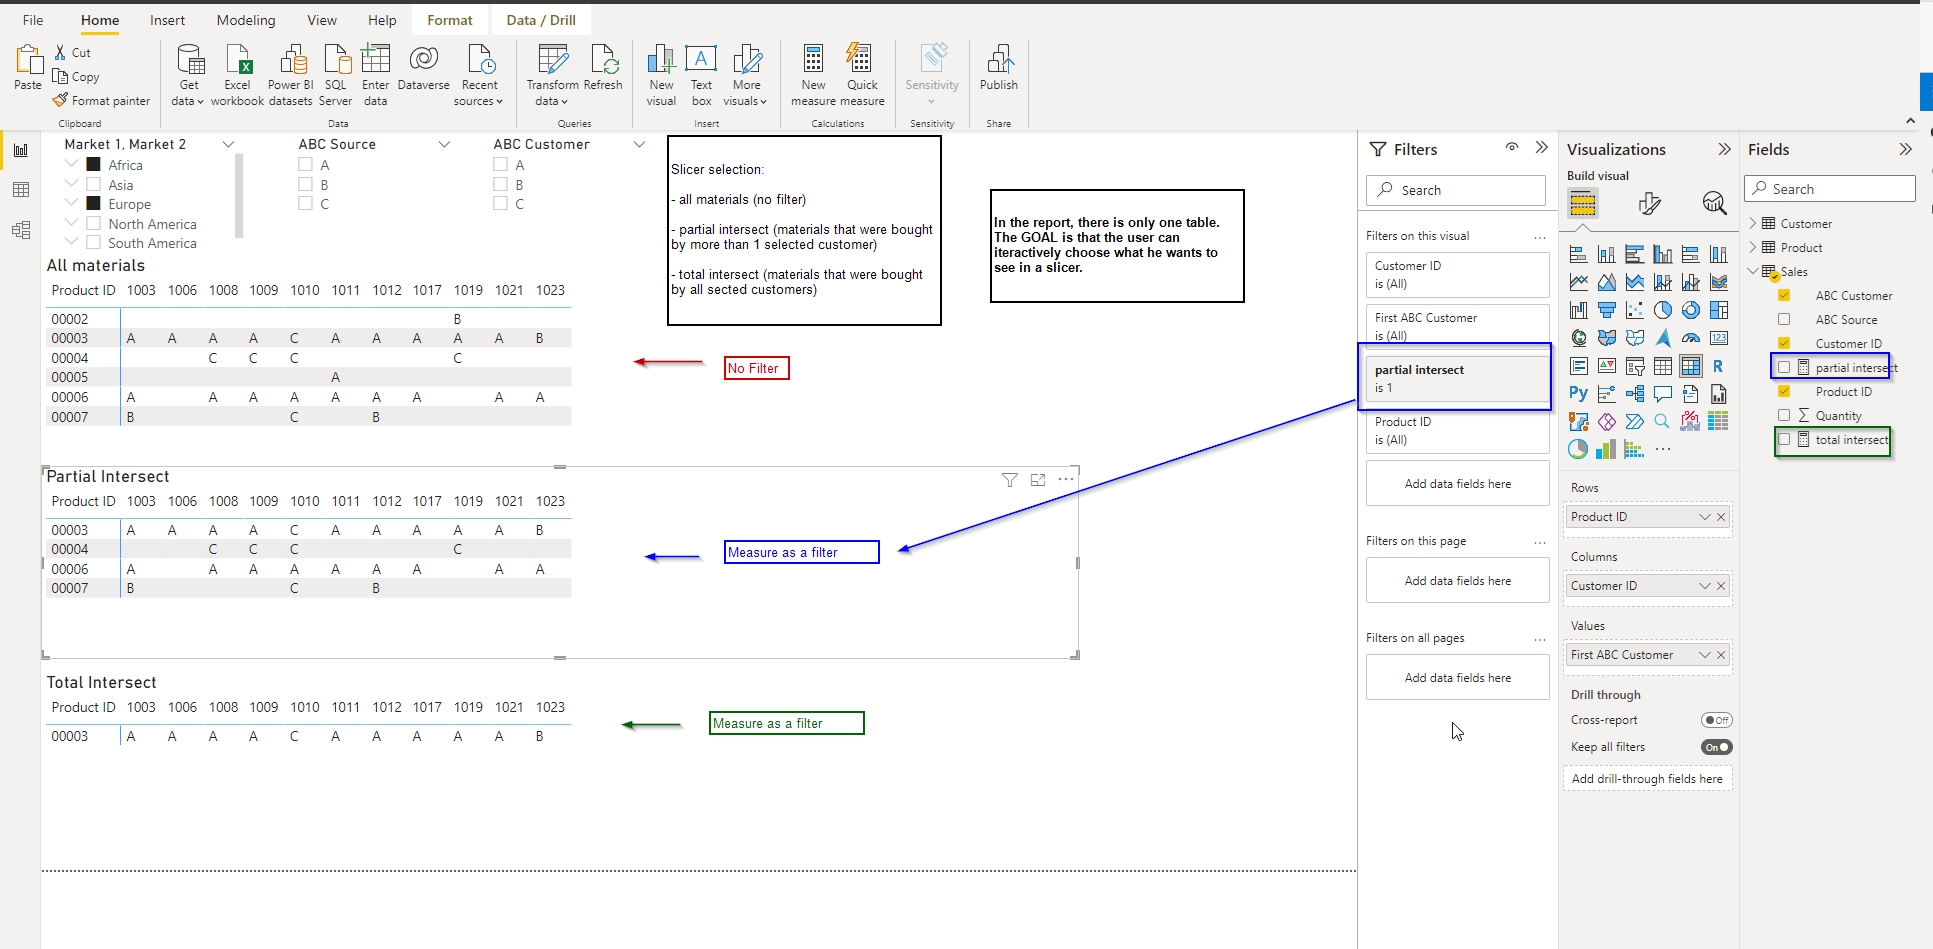1933x949 pixels.
Task: Publish the report
Action: point(999,68)
